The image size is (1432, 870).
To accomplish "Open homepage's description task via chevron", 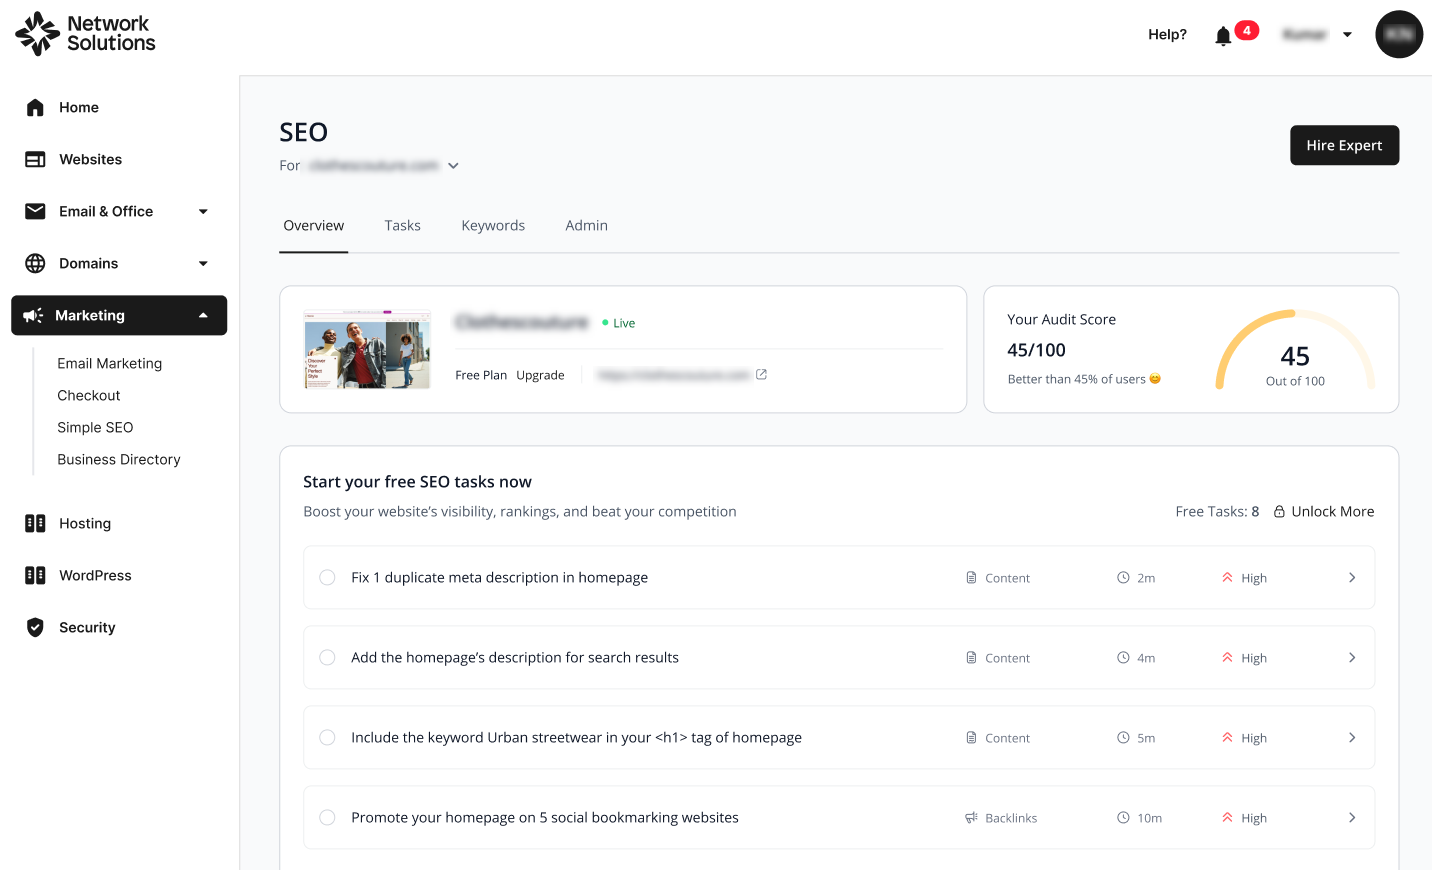I will [x=1352, y=657].
